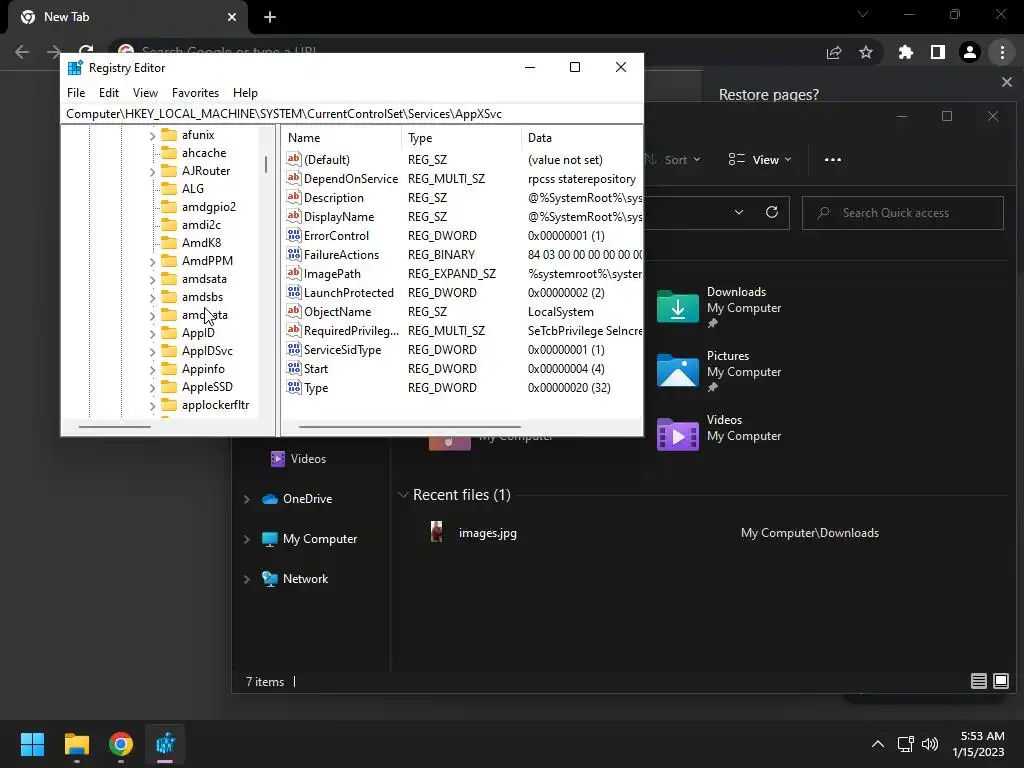Select the amdgpio2 key folder icon

[x=169, y=207]
